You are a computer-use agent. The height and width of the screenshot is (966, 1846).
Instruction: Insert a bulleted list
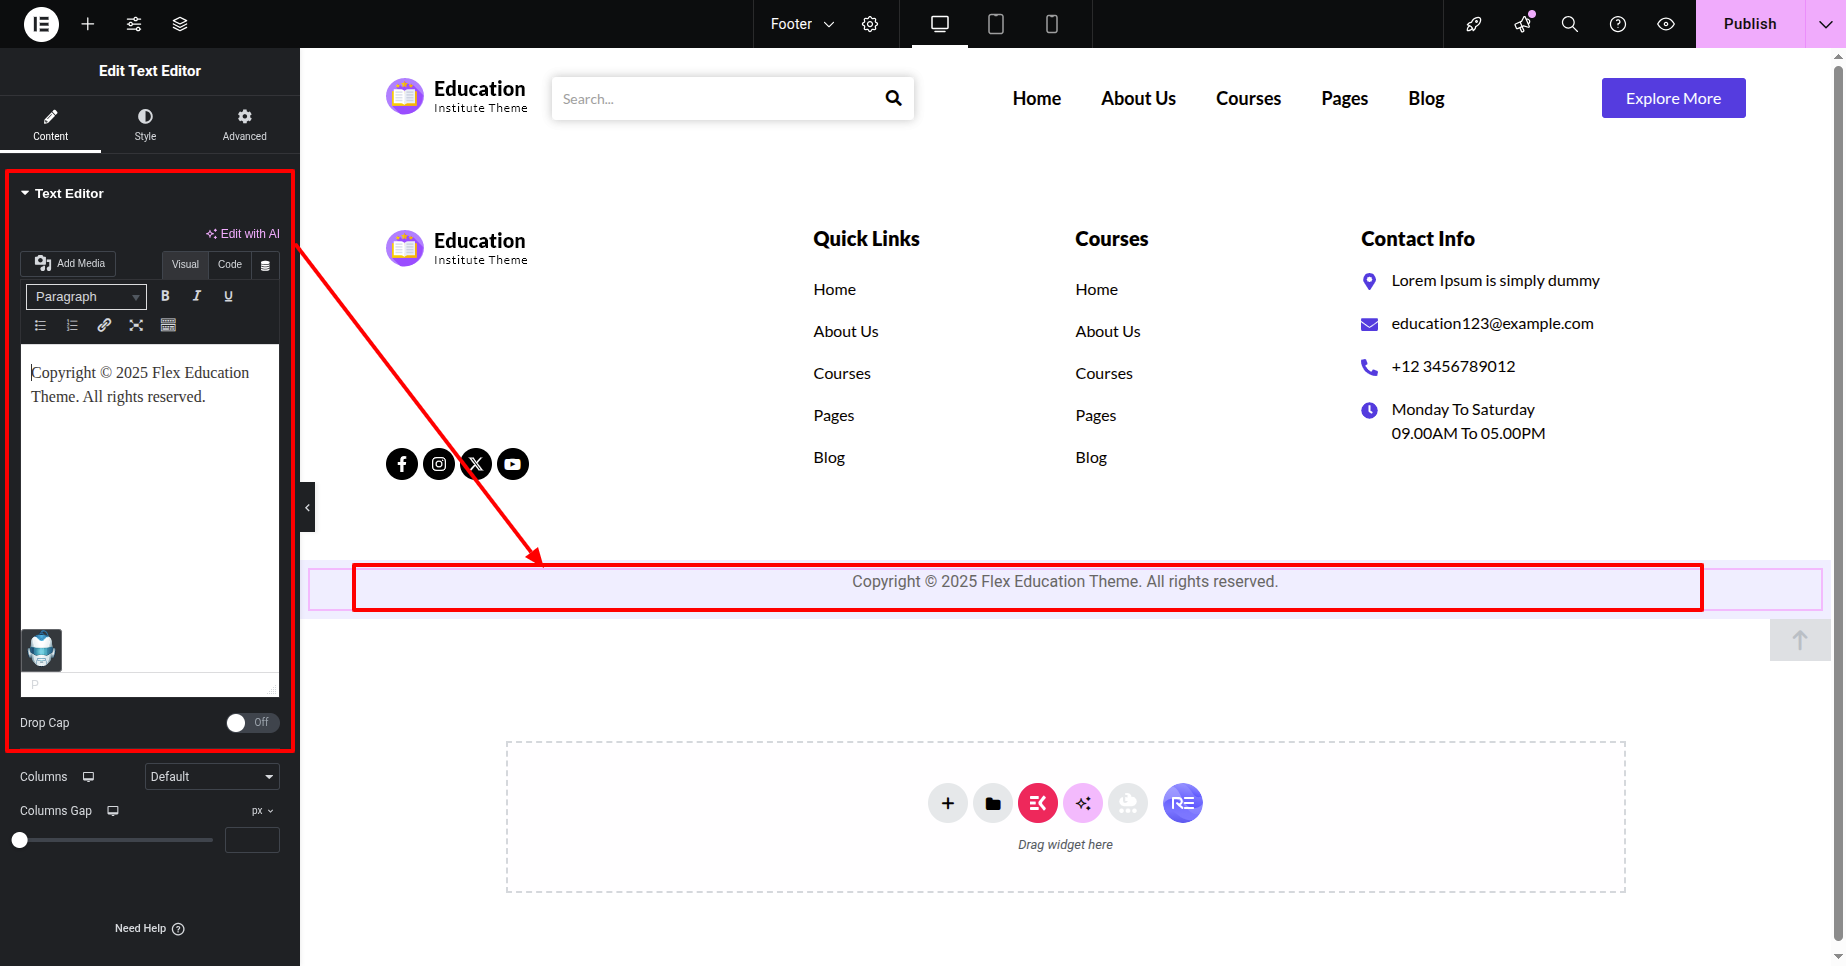coord(41,325)
